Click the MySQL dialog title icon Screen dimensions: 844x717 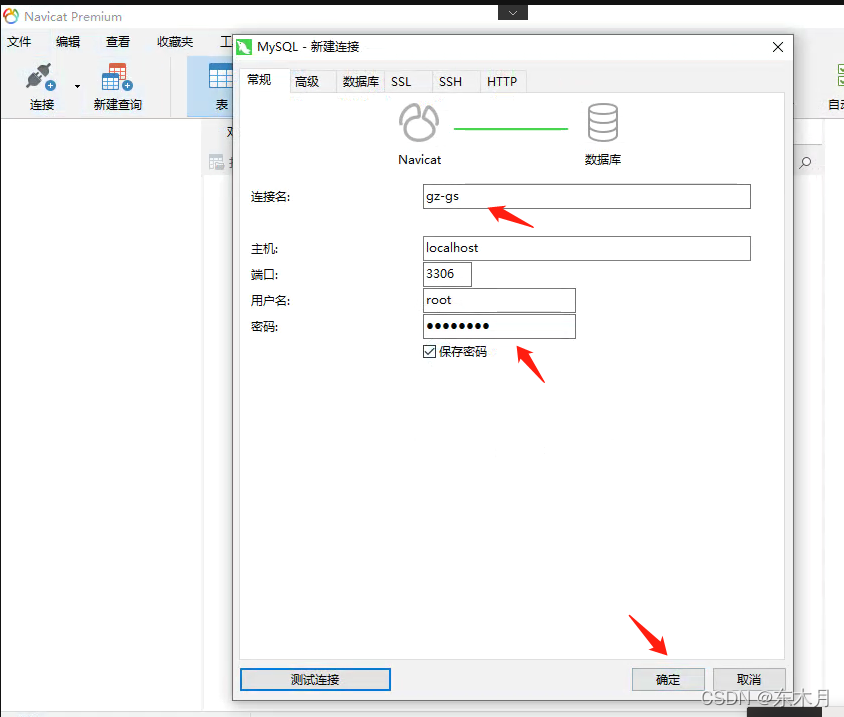[x=244, y=47]
